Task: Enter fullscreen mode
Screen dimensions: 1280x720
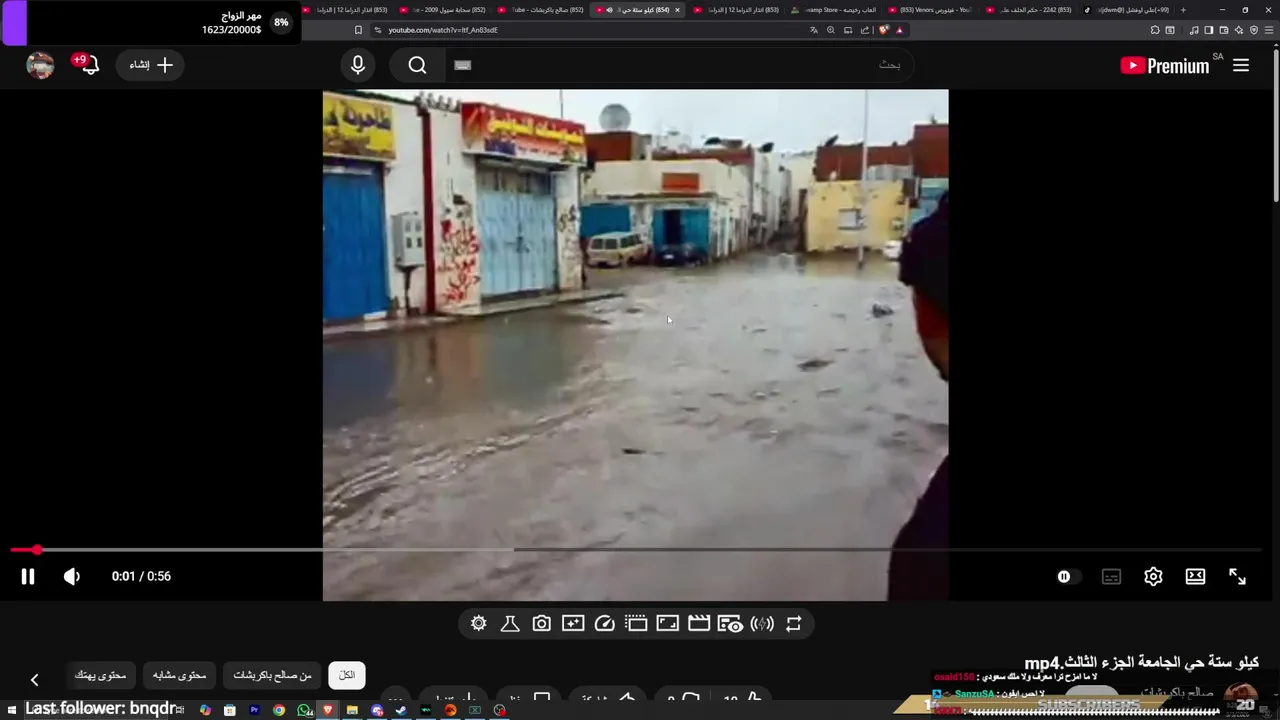Action: click(1237, 576)
